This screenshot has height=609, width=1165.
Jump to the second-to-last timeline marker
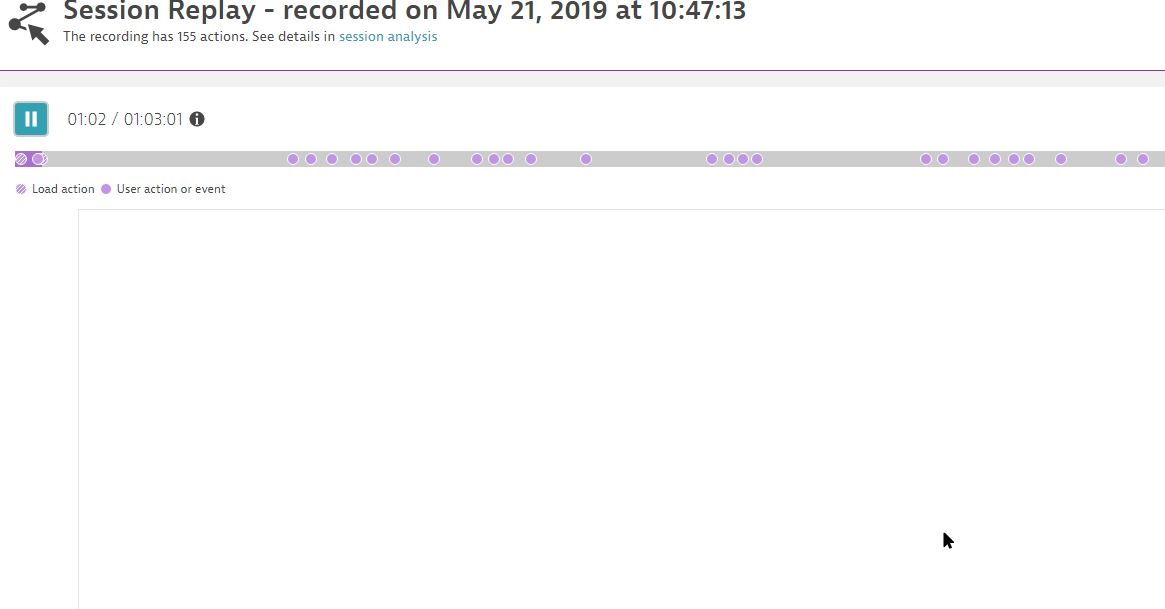click(1121, 159)
